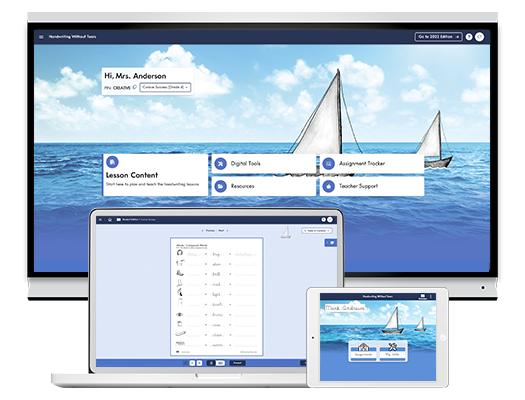Click the second white button in laptop bottom bar
Image resolution: width=525 pixels, height=400 pixels.
coord(199,363)
